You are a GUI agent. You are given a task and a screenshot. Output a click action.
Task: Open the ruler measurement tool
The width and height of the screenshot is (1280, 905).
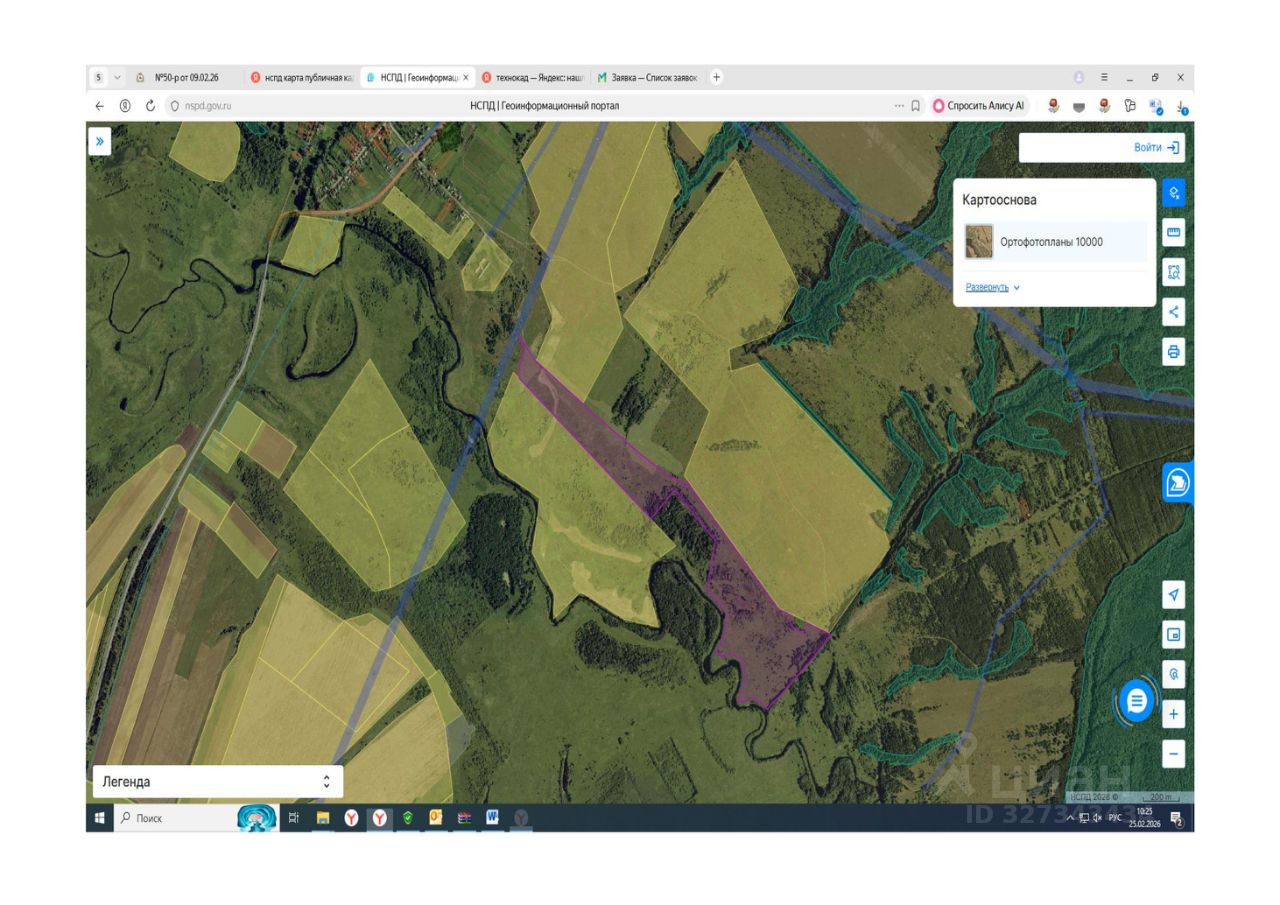tap(1174, 232)
